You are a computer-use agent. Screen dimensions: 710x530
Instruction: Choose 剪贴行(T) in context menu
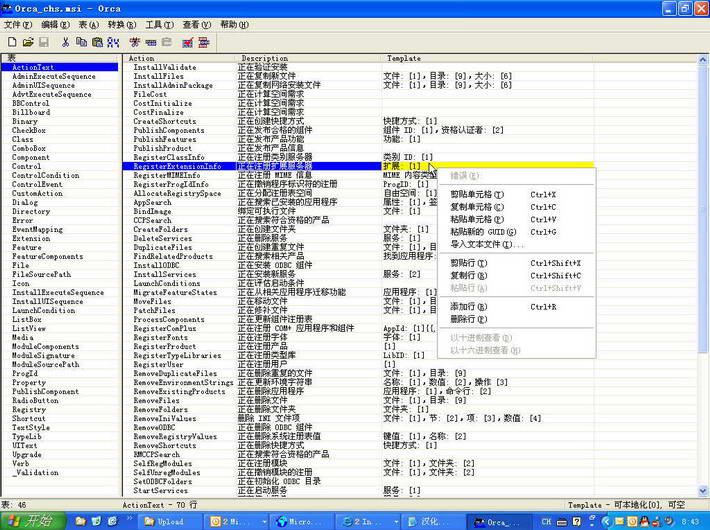click(x=516, y=263)
